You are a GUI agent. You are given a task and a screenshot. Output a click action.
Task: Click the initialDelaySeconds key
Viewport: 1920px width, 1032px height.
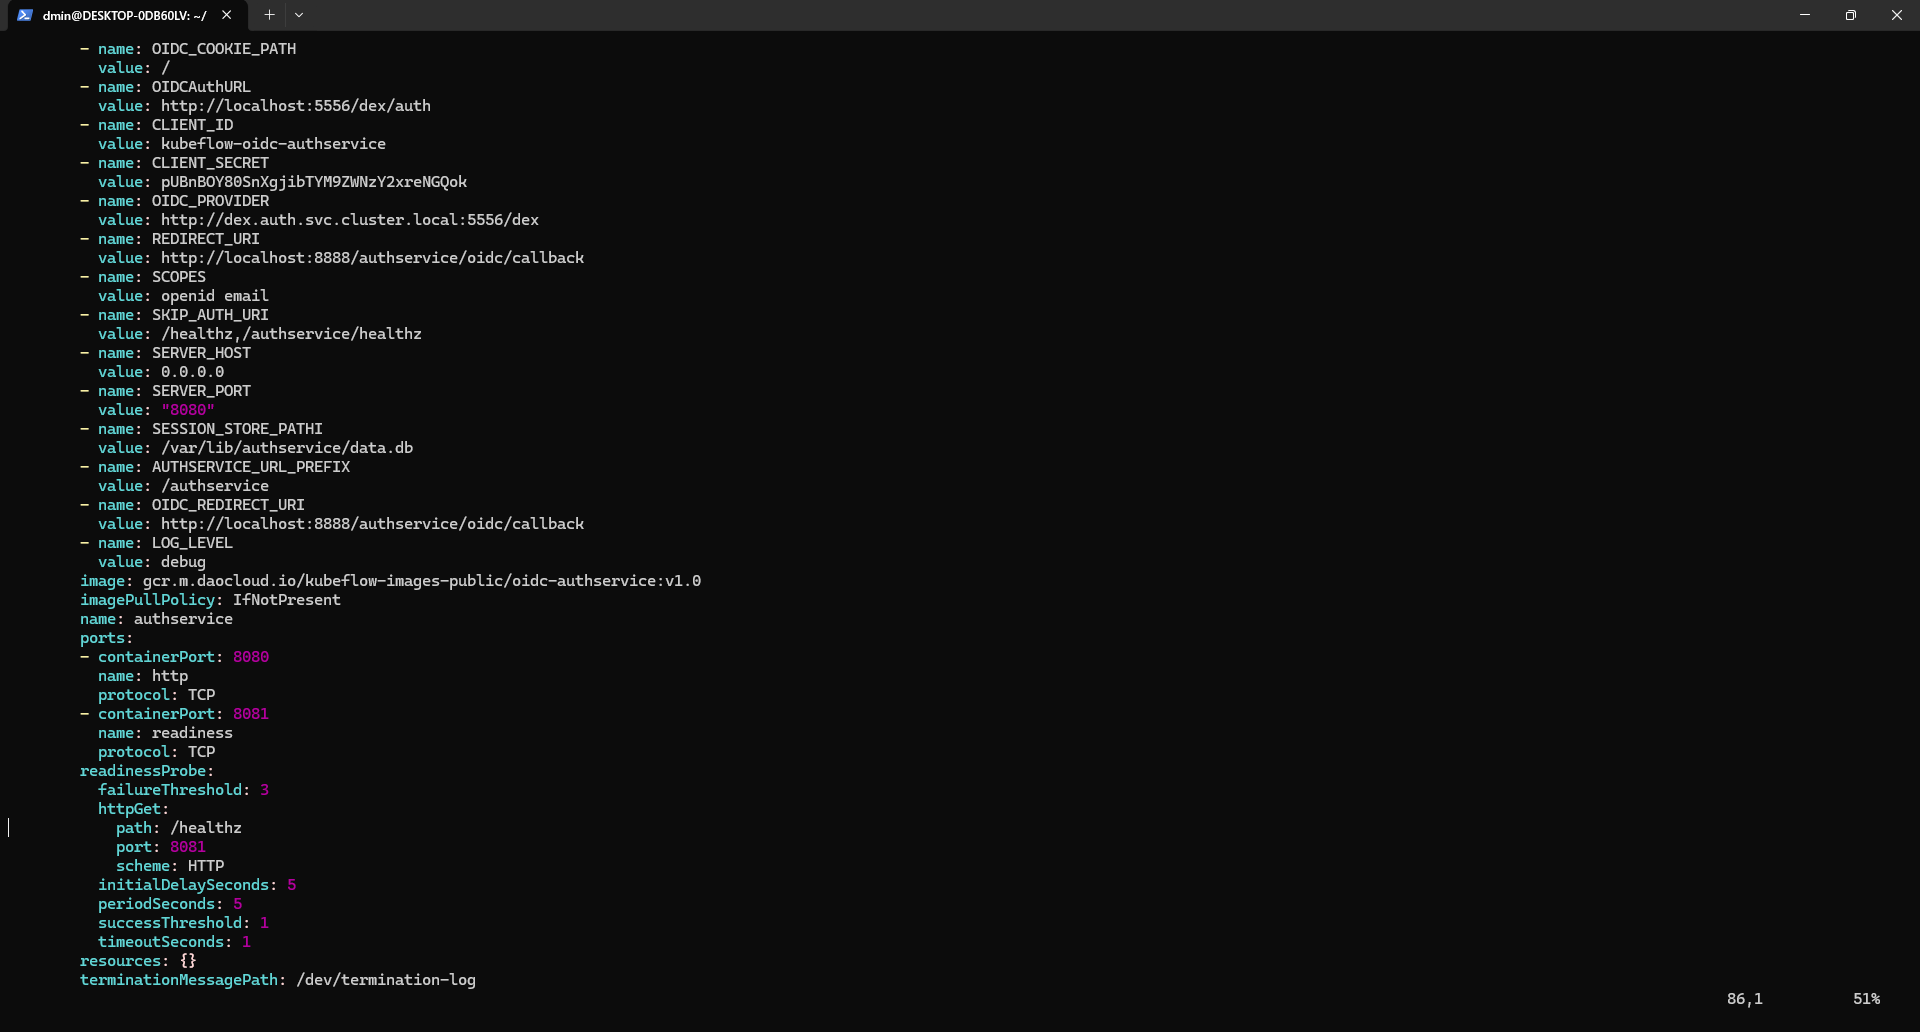[183, 885]
